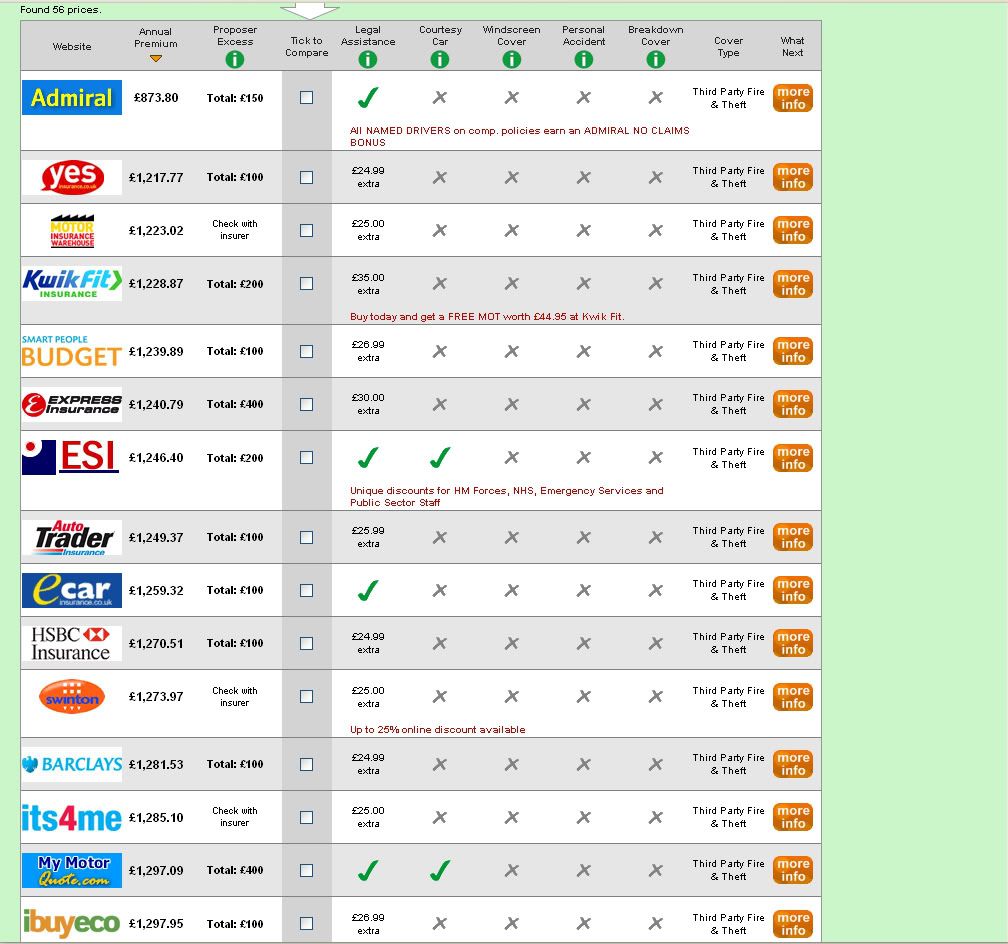This screenshot has width=1008, height=944.
Task: Click the Annual Premium column header
Action: tap(155, 38)
